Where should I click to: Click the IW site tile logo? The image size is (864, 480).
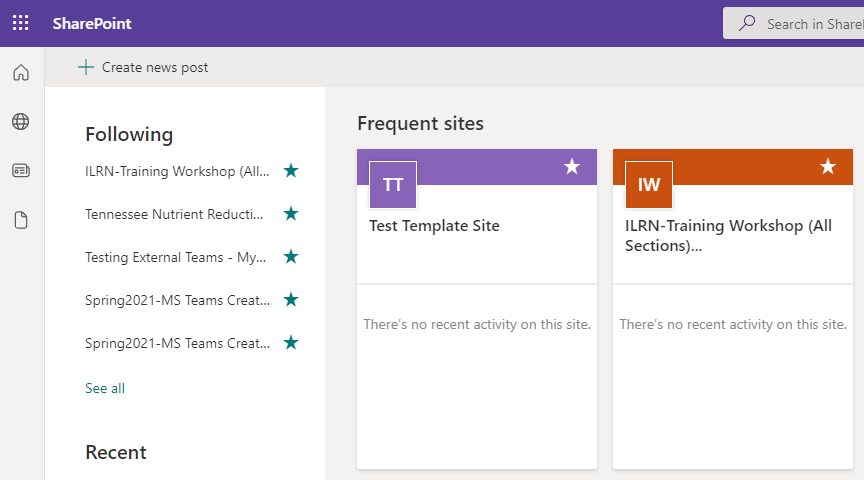649,185
